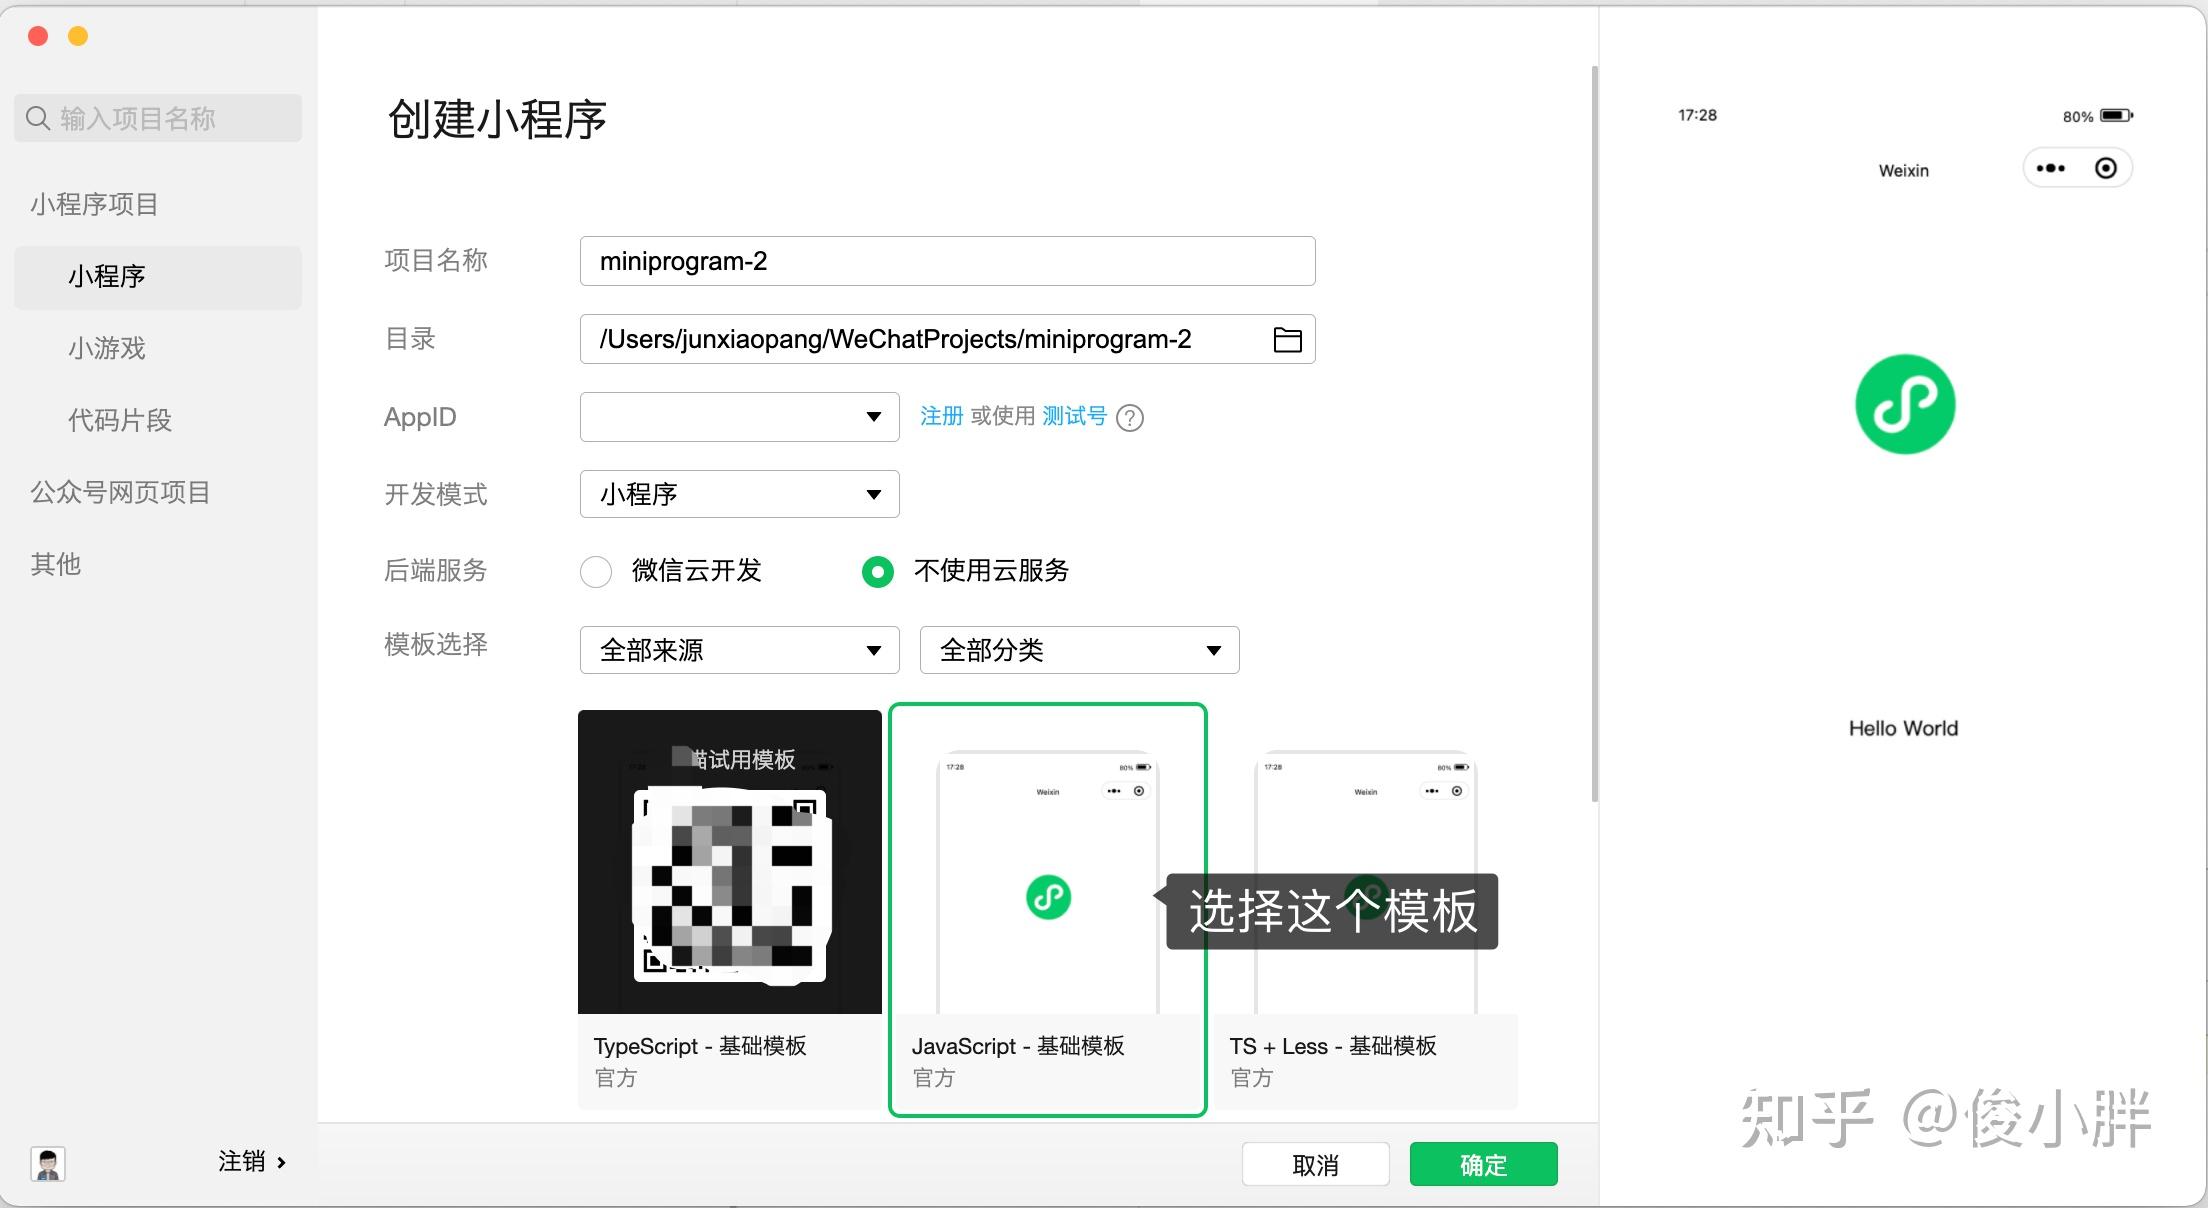Click the green mini program logo in preview
This screenshot has height=1208, width=2208.
1905,404
